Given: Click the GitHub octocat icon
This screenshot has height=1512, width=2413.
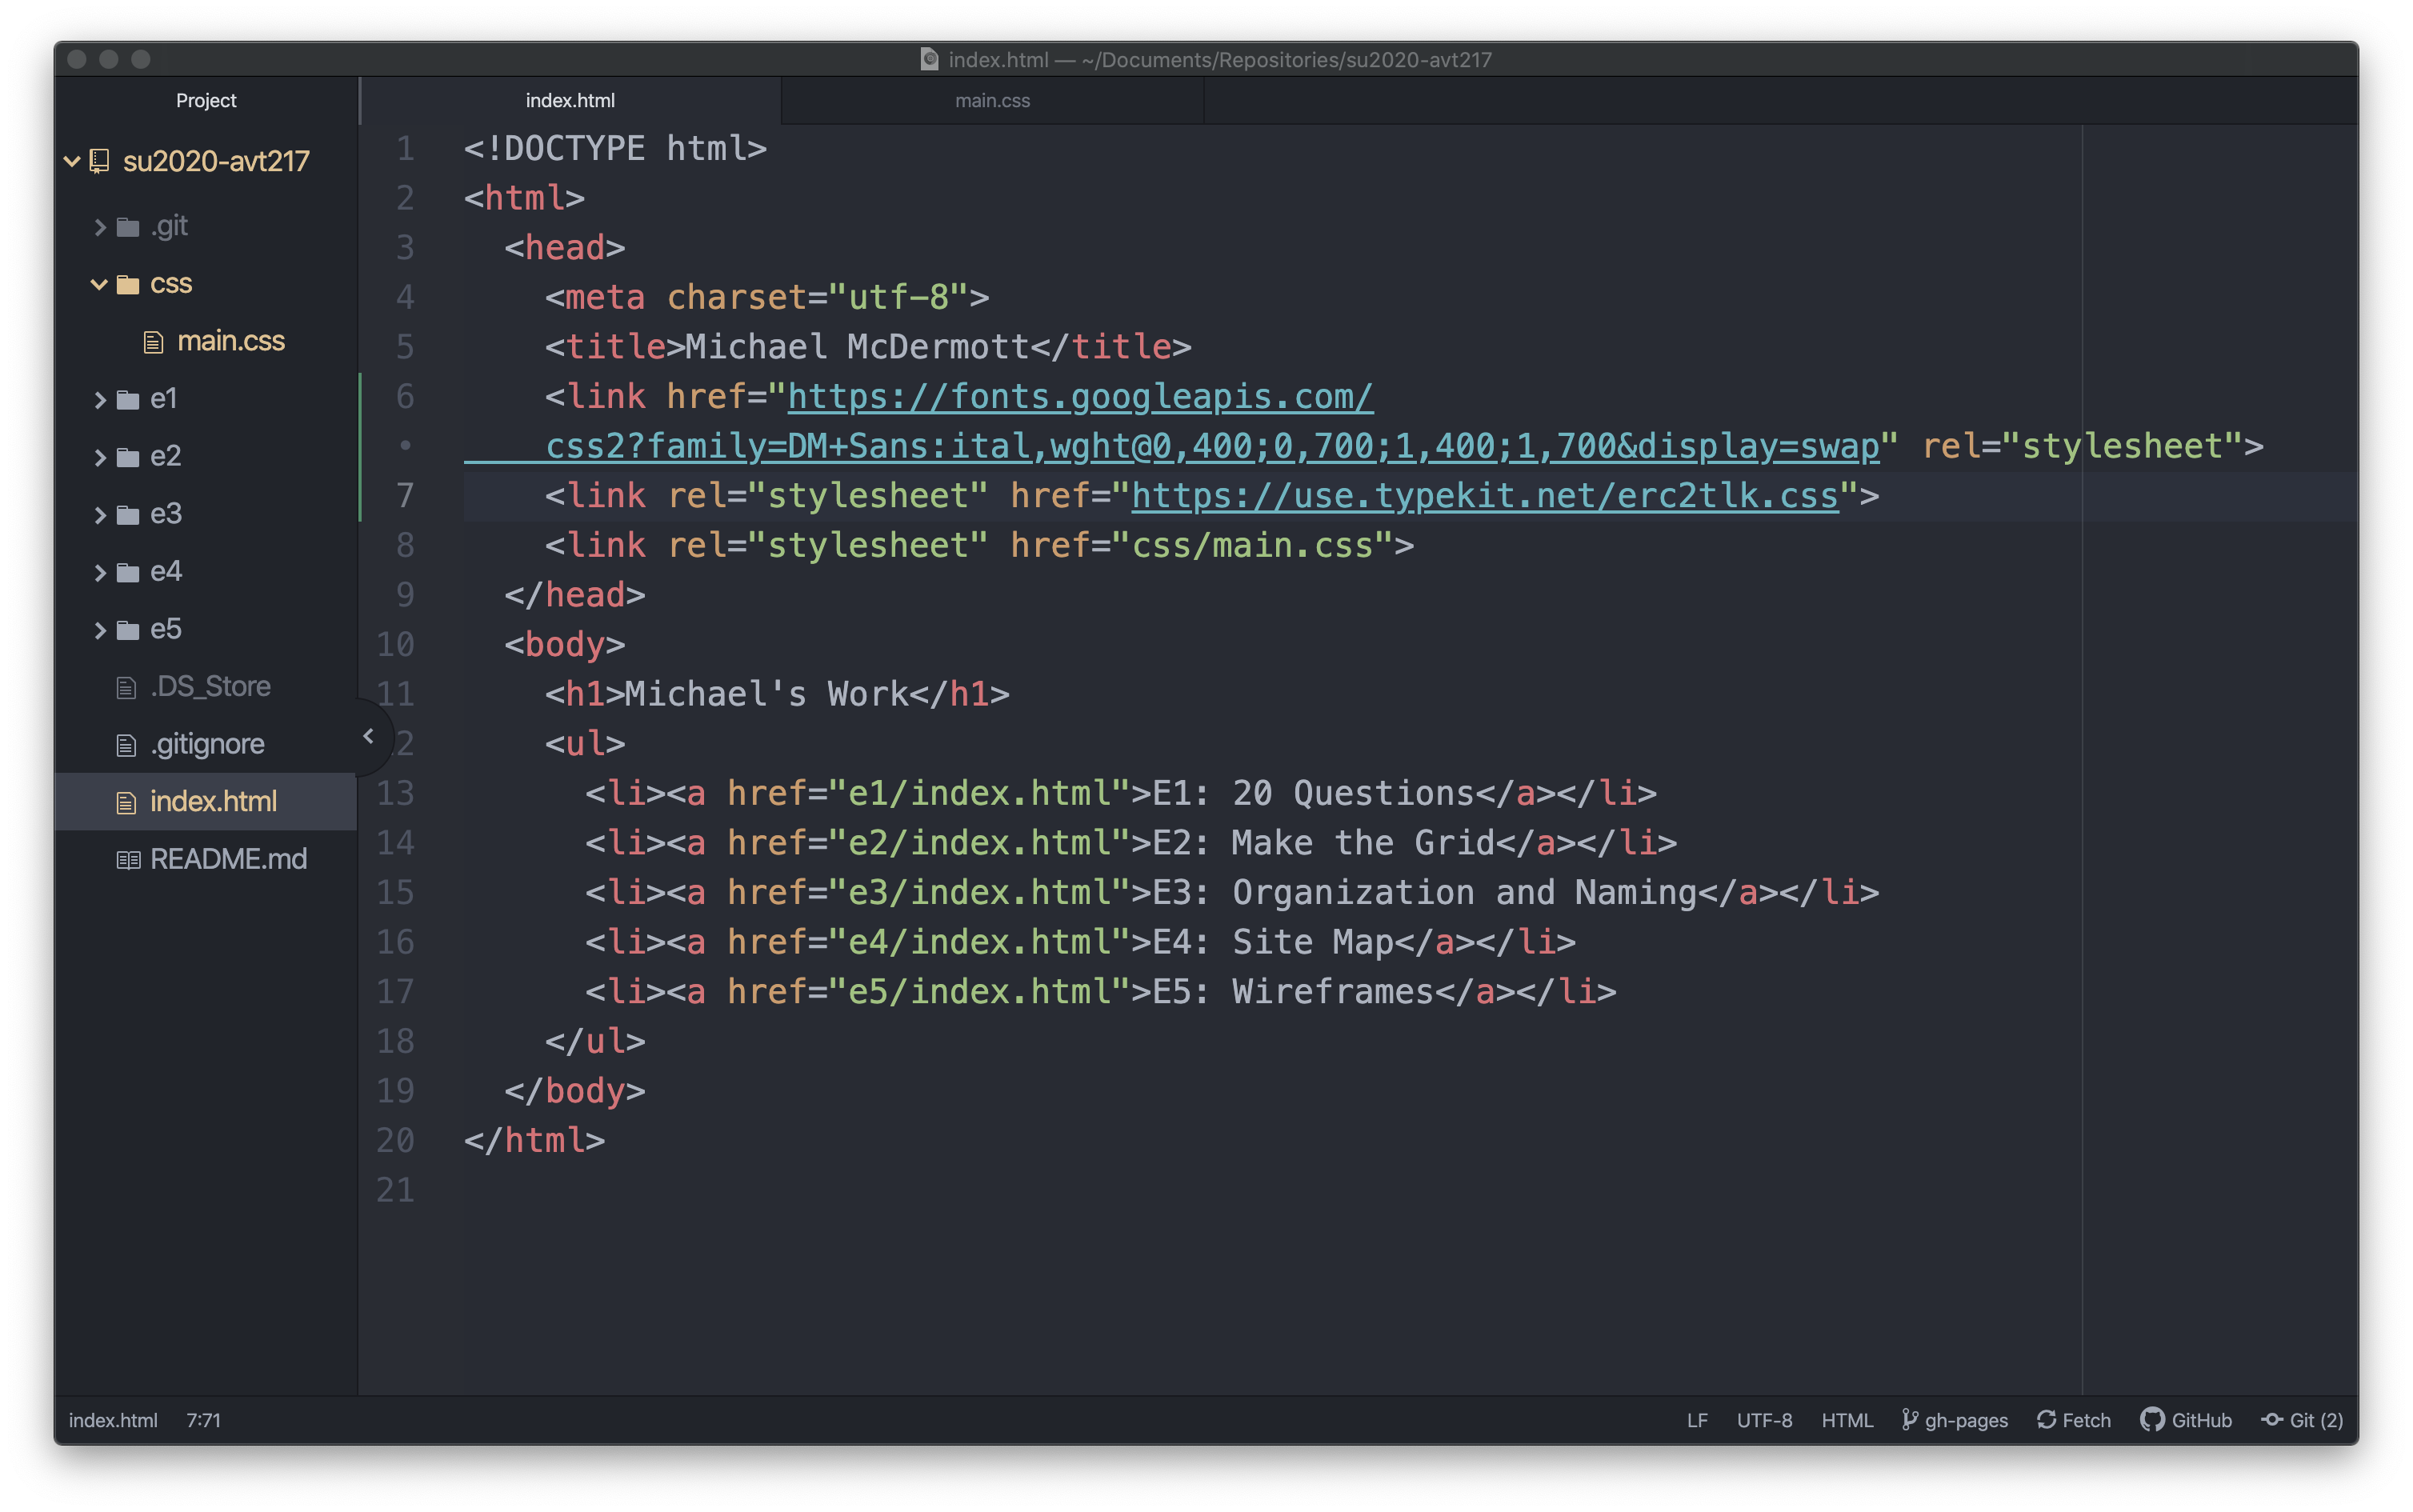Looking at the screenshot, I should click(x=2152, y=1419).
